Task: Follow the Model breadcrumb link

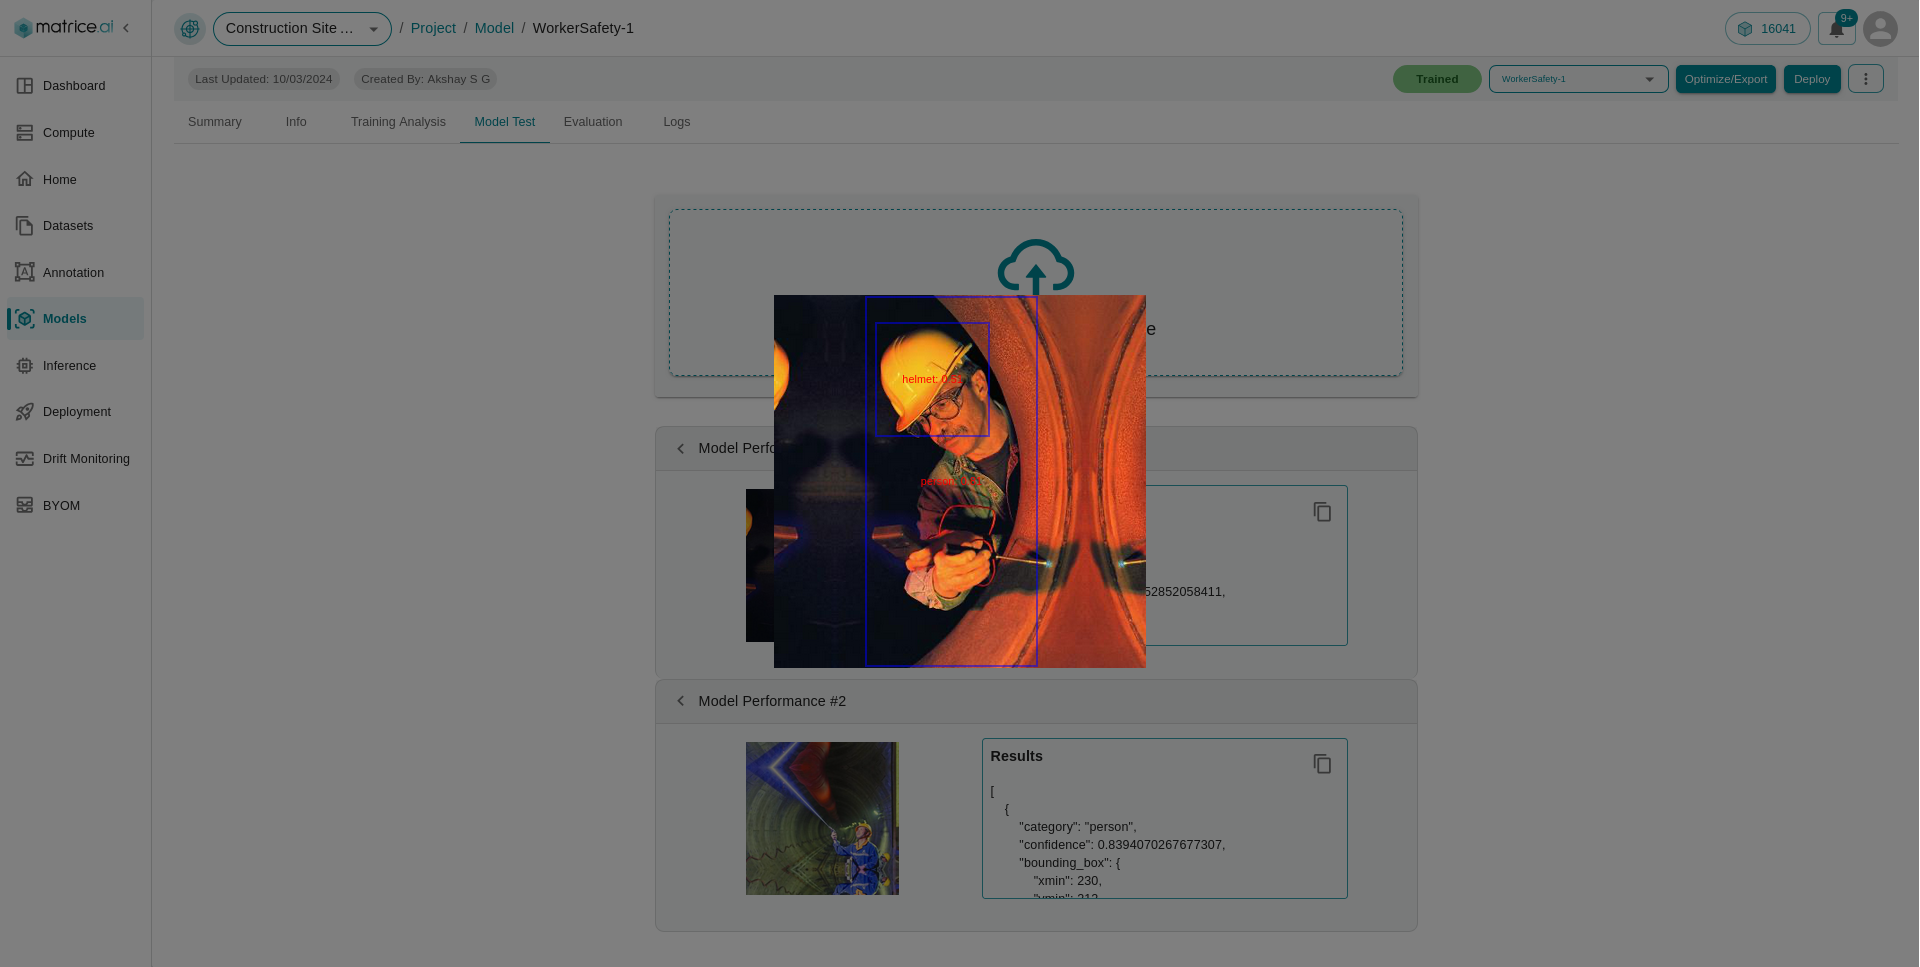Action: click(494, 28)
